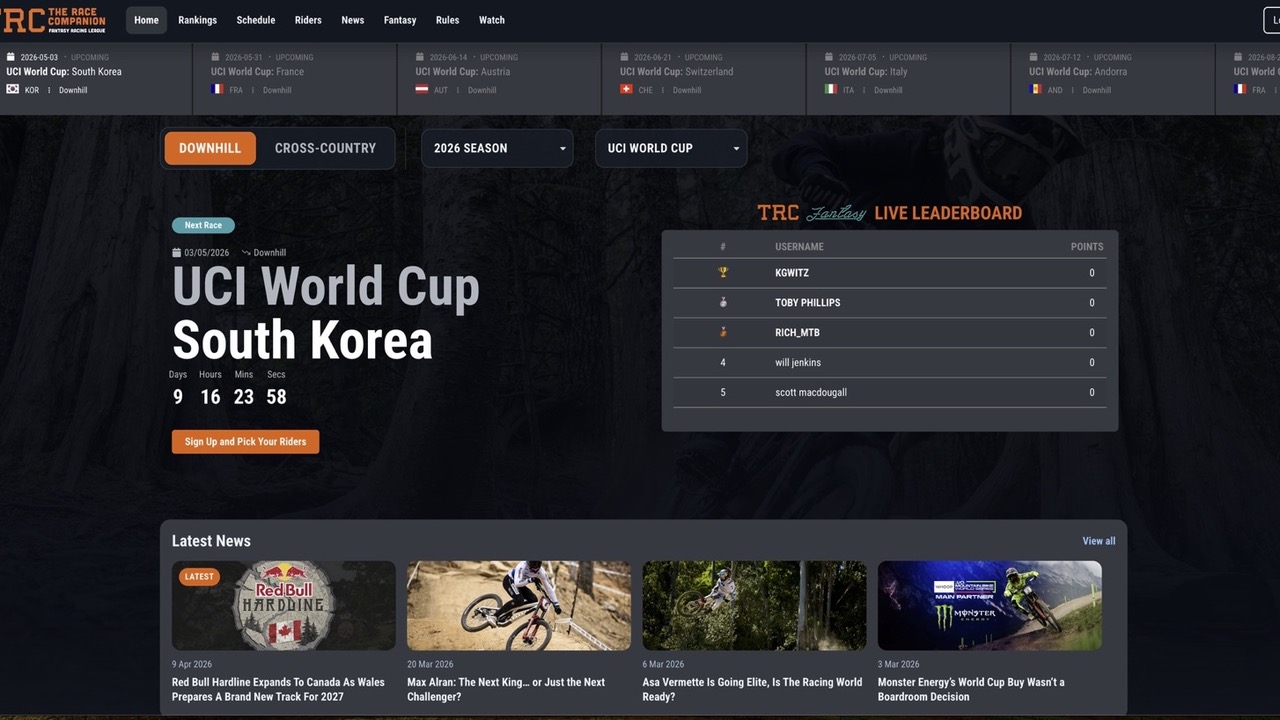Click calendar icon beside 2026-07-12
This screenshot has width=1280, height=720.
(1034, 57)
